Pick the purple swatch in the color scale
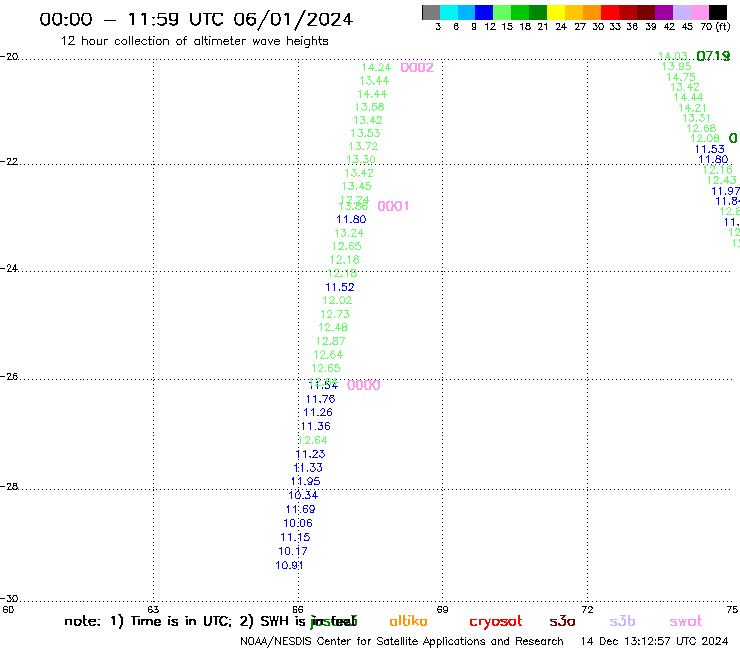 pyautogui.click(x=664, y=12)
